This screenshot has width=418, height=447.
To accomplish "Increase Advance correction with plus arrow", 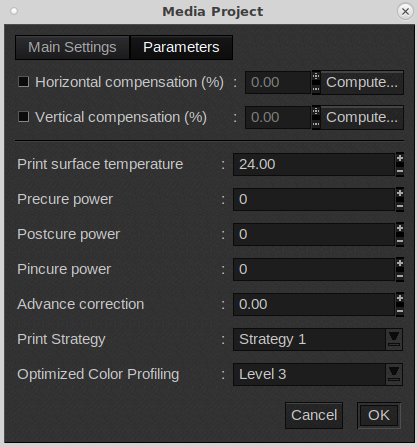I will click(400, 299).
